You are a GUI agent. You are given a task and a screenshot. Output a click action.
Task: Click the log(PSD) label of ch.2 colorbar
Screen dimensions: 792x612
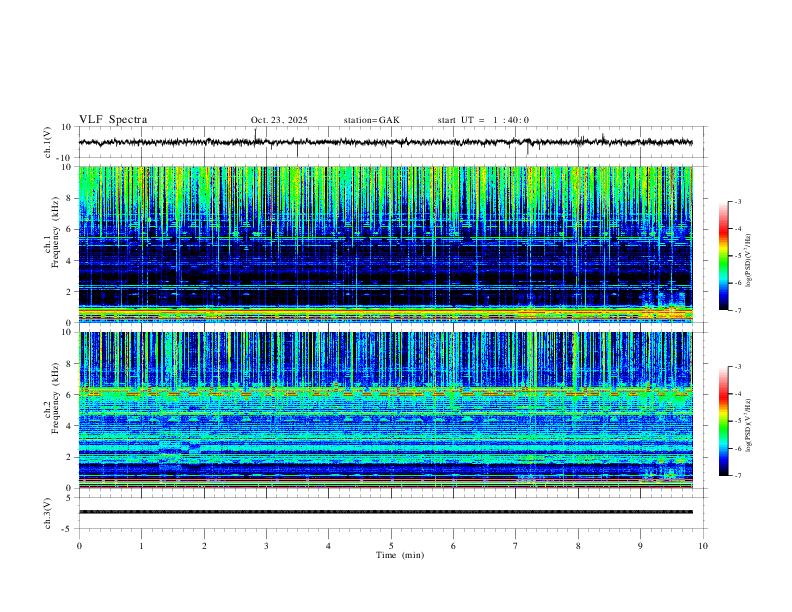pyautogui.click(x=748, y=425)
